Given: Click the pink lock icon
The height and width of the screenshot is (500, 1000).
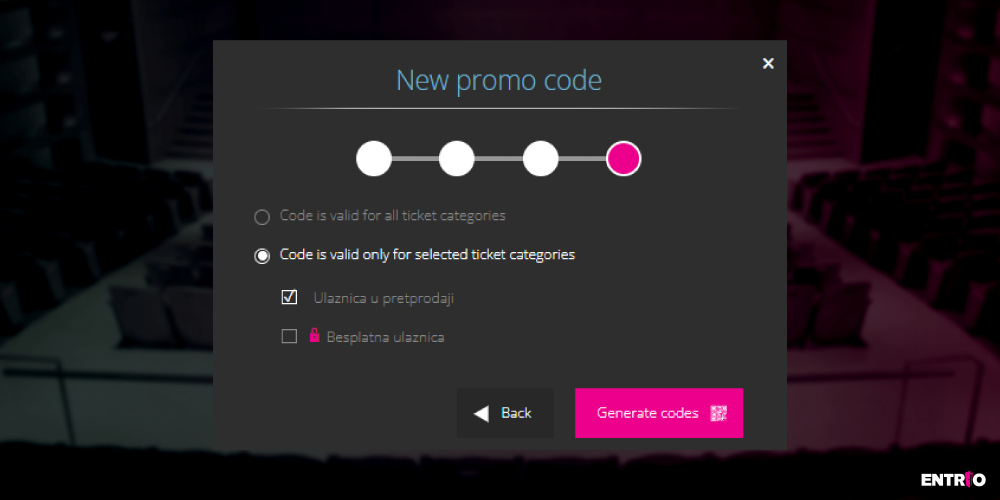Looking at the screenshot, I should coord(314,335).
